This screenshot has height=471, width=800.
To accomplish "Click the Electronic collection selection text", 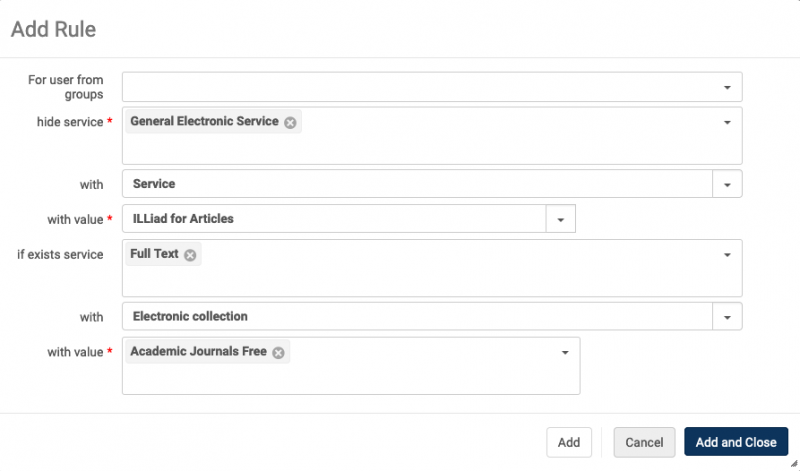I will pos(190,316).
